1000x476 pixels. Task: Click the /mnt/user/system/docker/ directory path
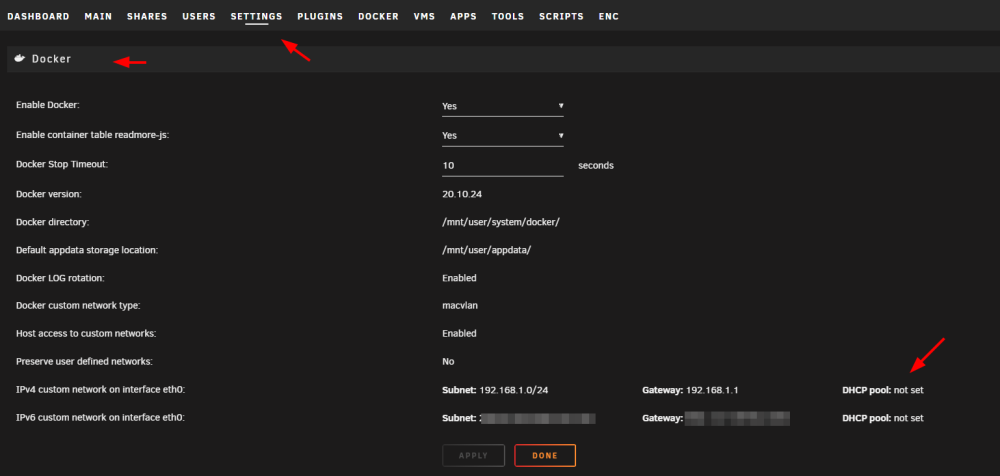click(x=501, y=222)
